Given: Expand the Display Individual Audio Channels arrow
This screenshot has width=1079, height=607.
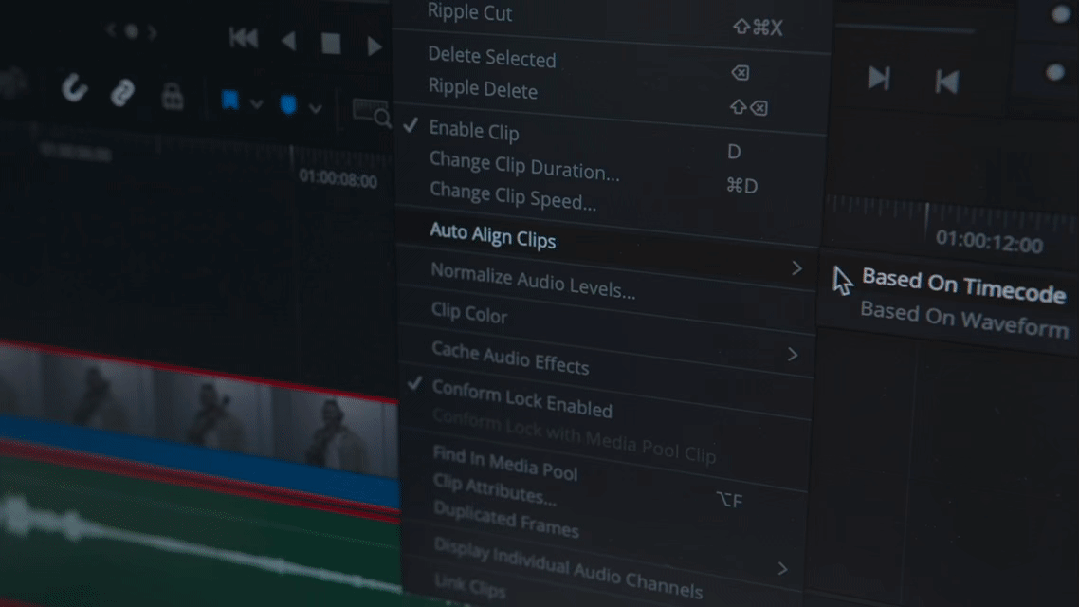Looking at the screenshot, I should (x=782, y=568).
